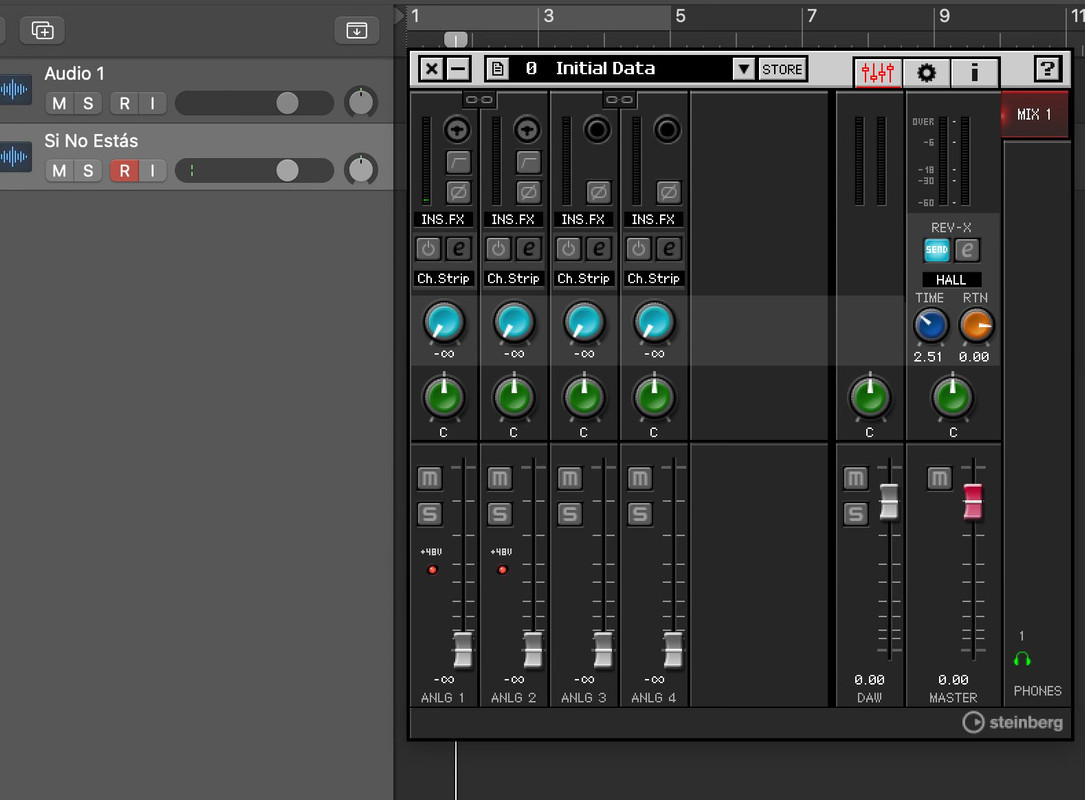Invert phase on ANLG 1 channel

coord(458,192)
